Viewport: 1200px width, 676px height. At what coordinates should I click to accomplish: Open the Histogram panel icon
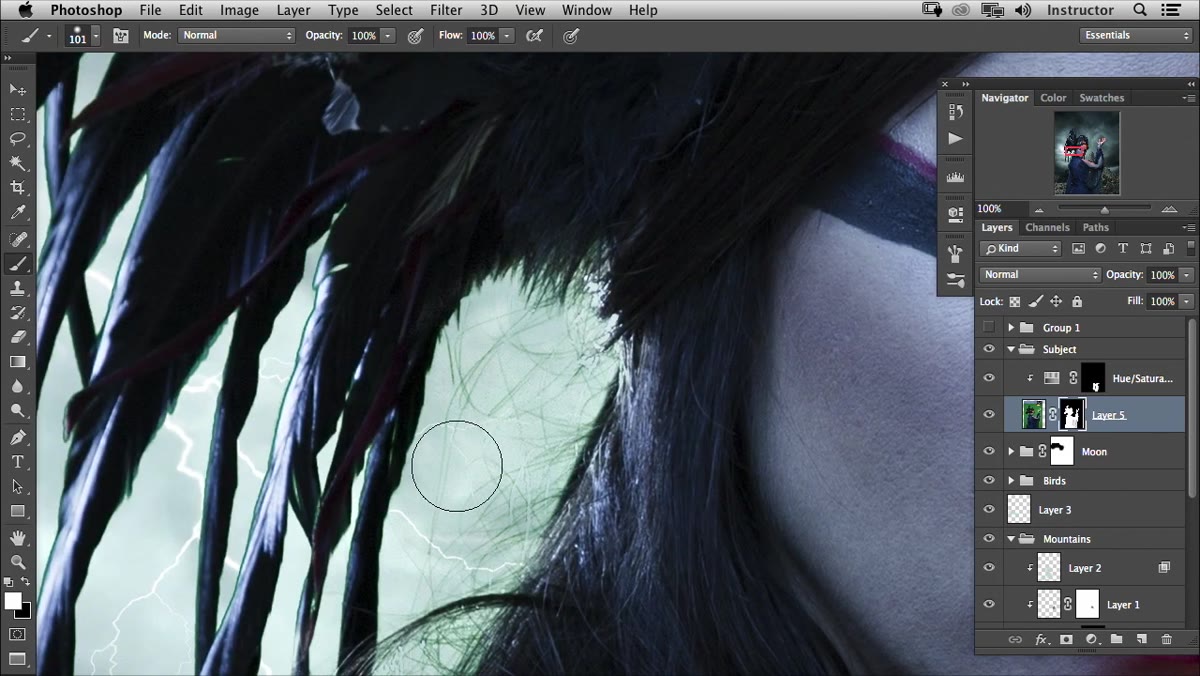955,177
